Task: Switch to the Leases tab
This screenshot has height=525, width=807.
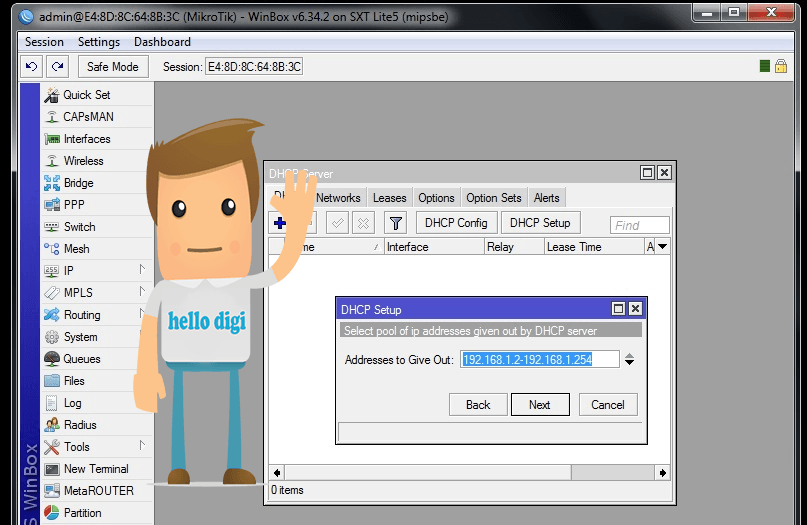Action: (x=390, y=198)
